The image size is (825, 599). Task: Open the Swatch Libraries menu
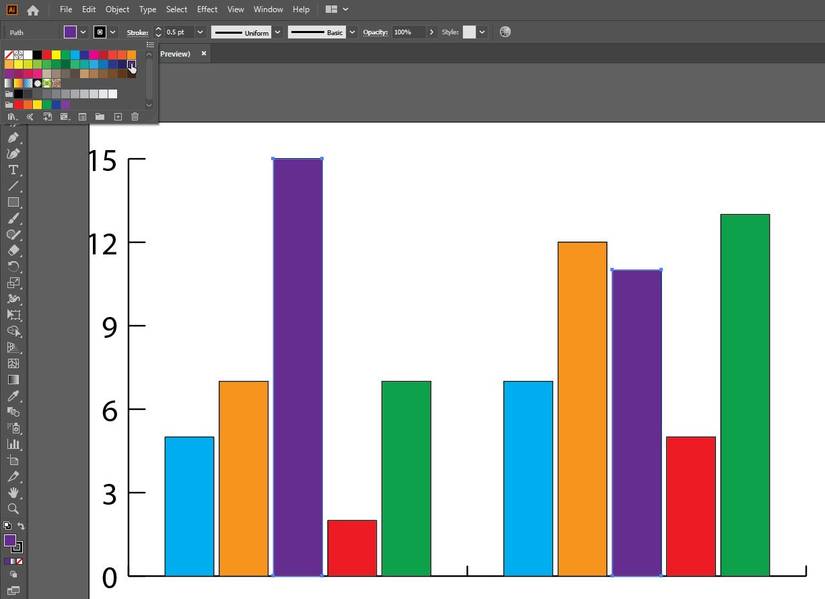[11, 117]
